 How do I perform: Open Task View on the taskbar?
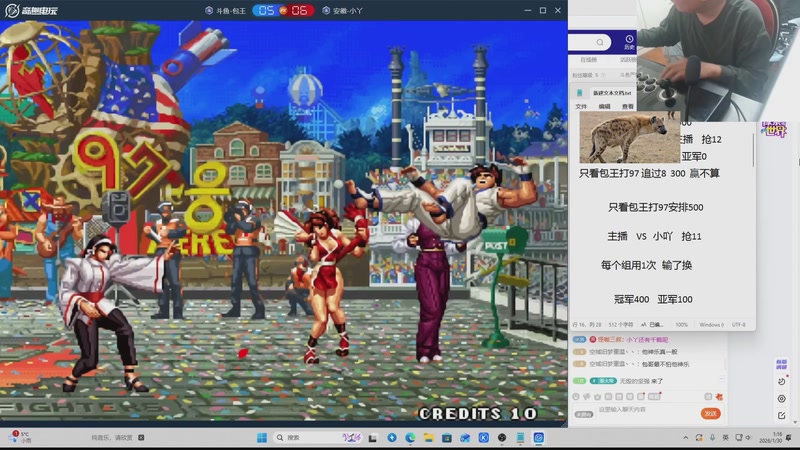pos(373,438)
